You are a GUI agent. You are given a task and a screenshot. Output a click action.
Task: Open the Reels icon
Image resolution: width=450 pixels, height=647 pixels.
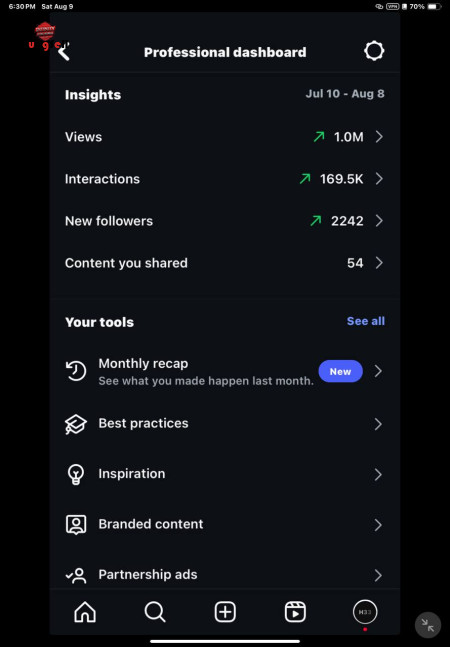(295, 612)
